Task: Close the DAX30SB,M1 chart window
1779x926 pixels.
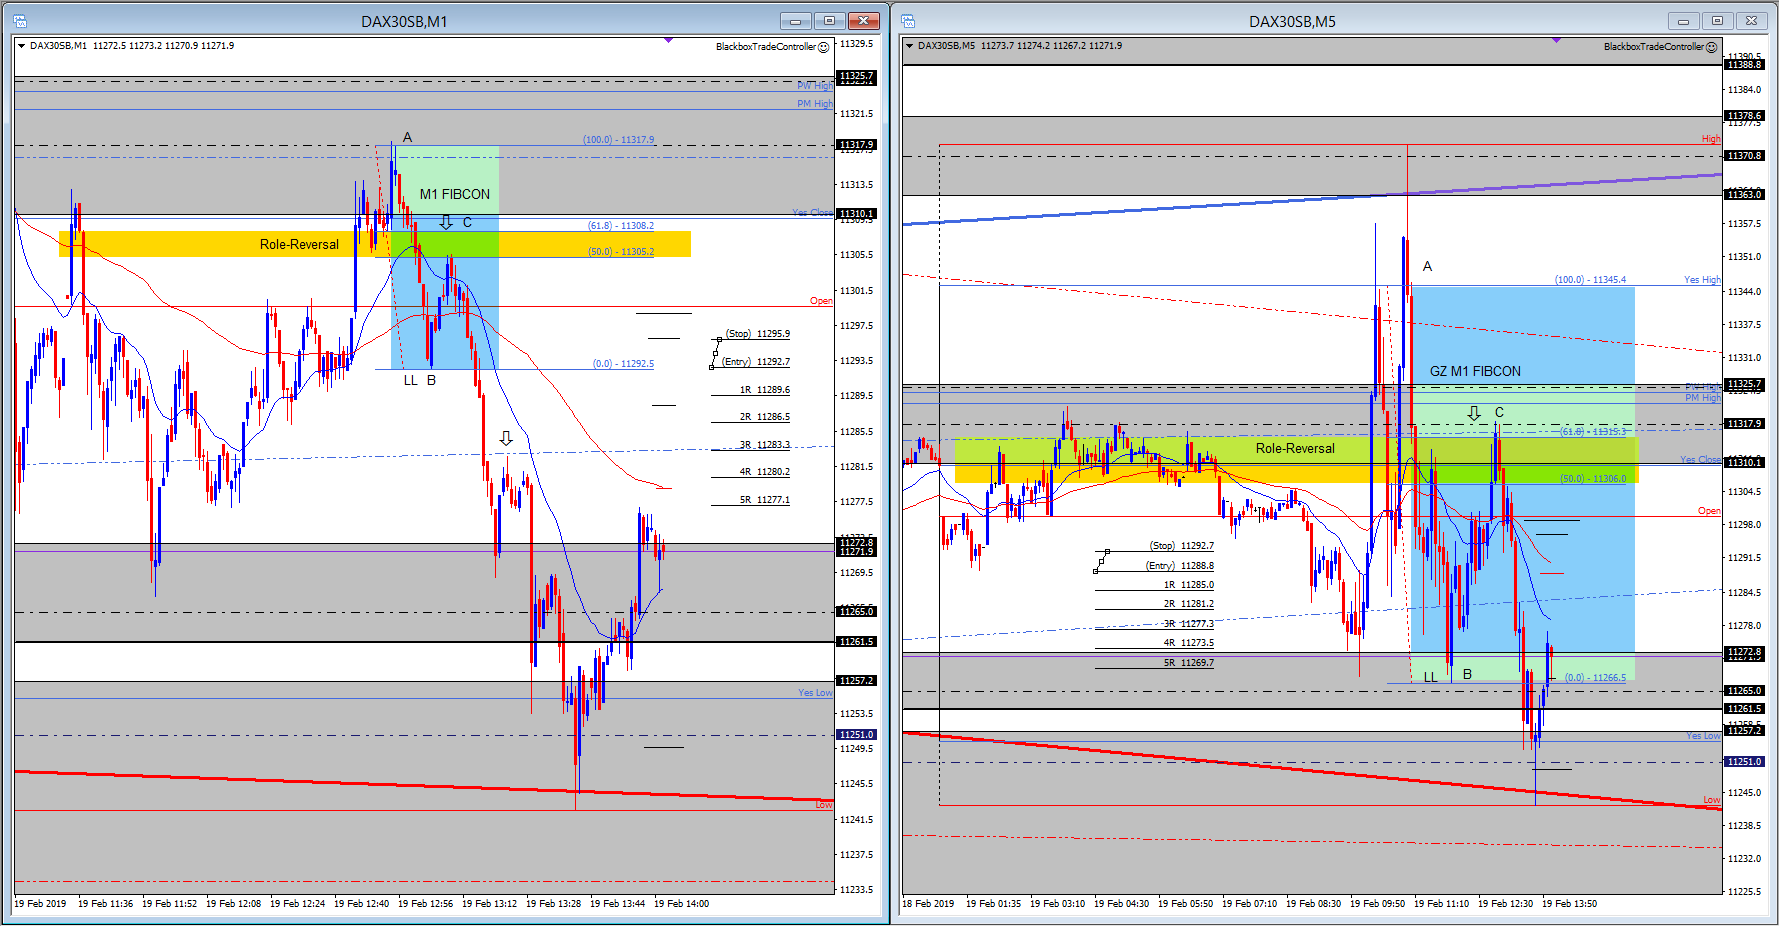Action: click(x=863, y=21)
